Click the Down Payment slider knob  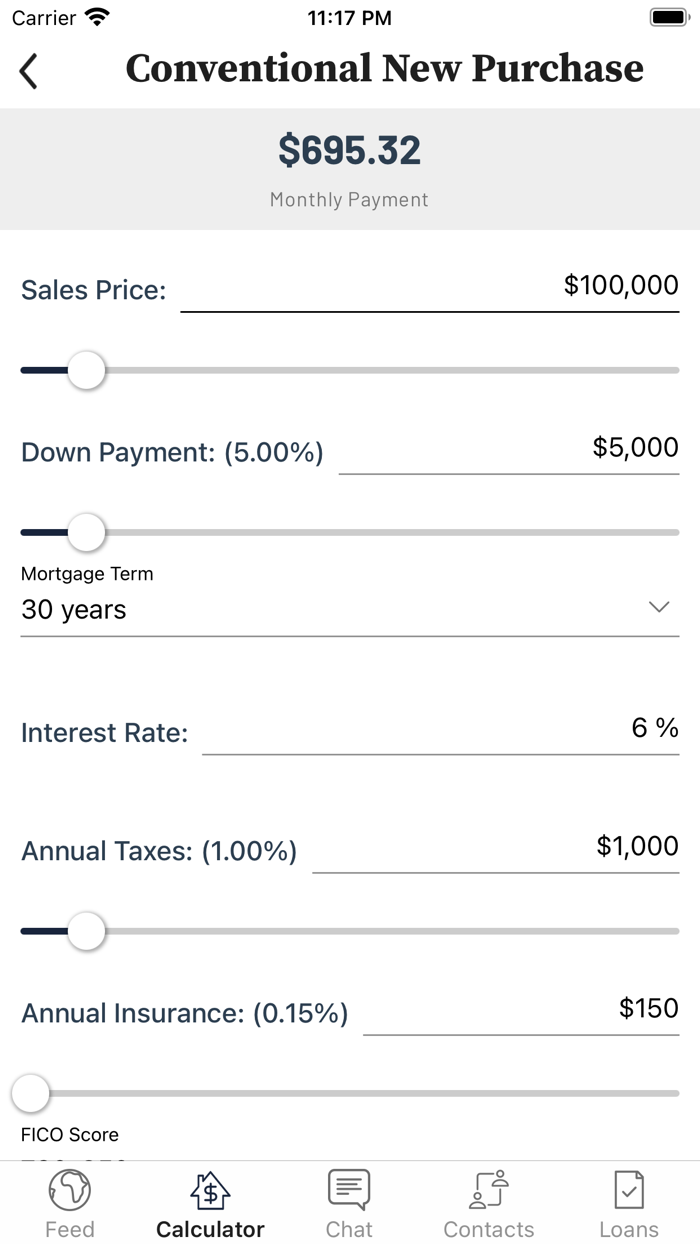[x=84, y=532]
